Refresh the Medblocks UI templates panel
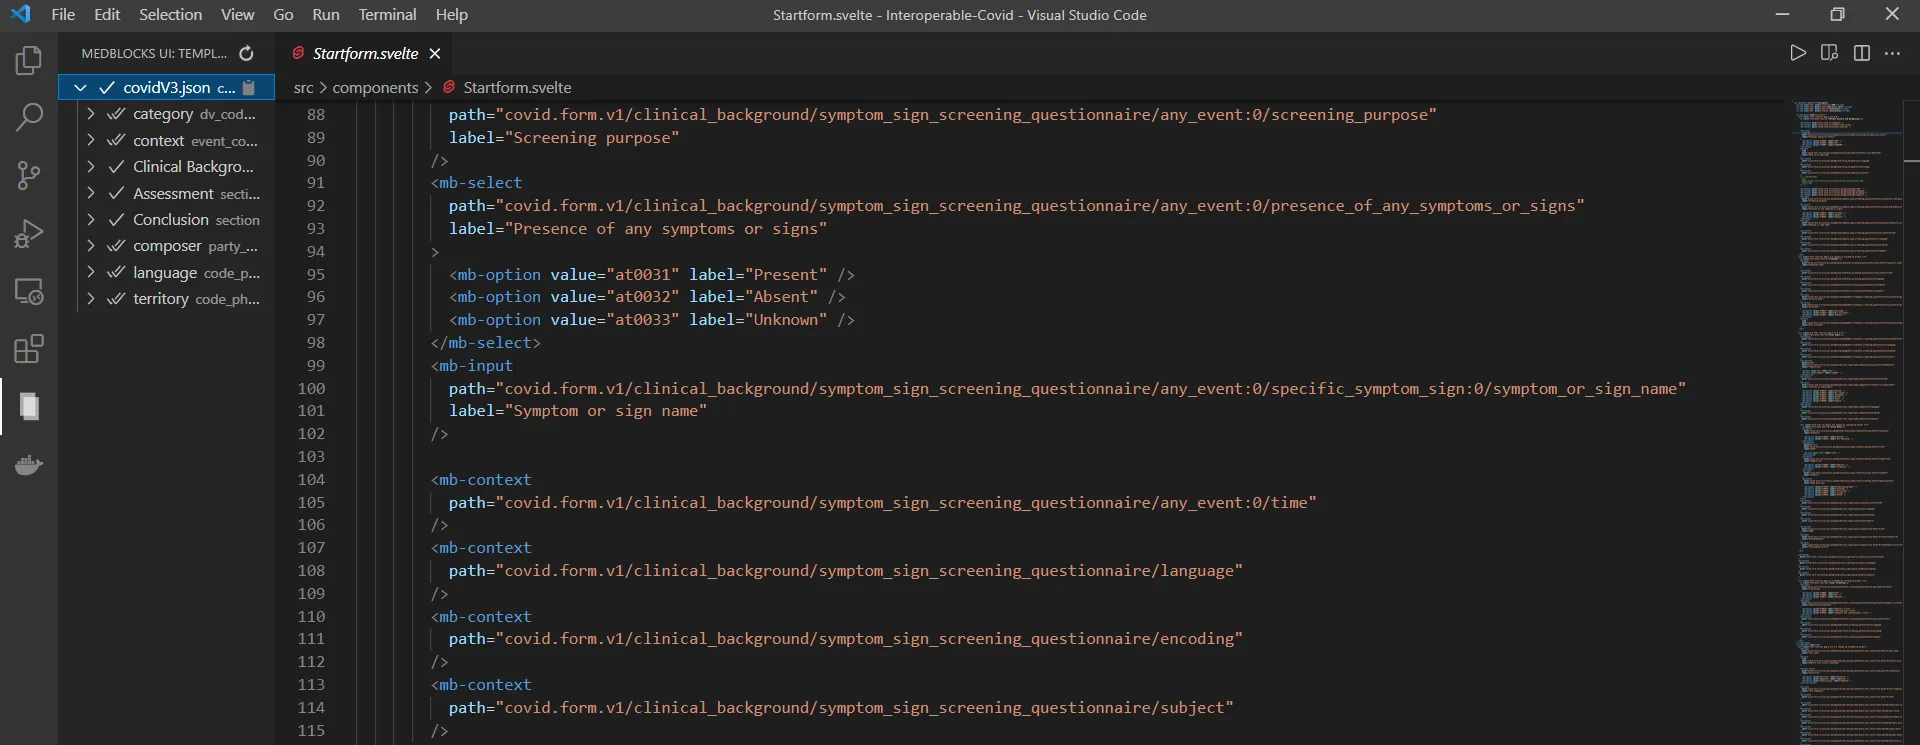 246,54
